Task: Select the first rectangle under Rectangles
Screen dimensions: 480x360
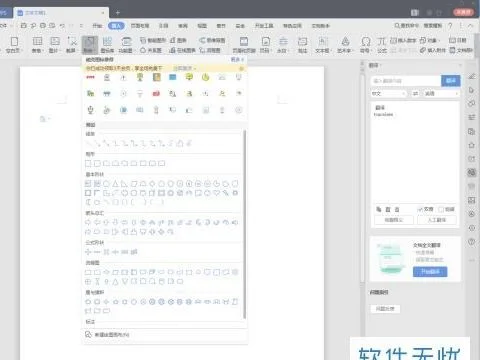Action: tap(88, 163)
